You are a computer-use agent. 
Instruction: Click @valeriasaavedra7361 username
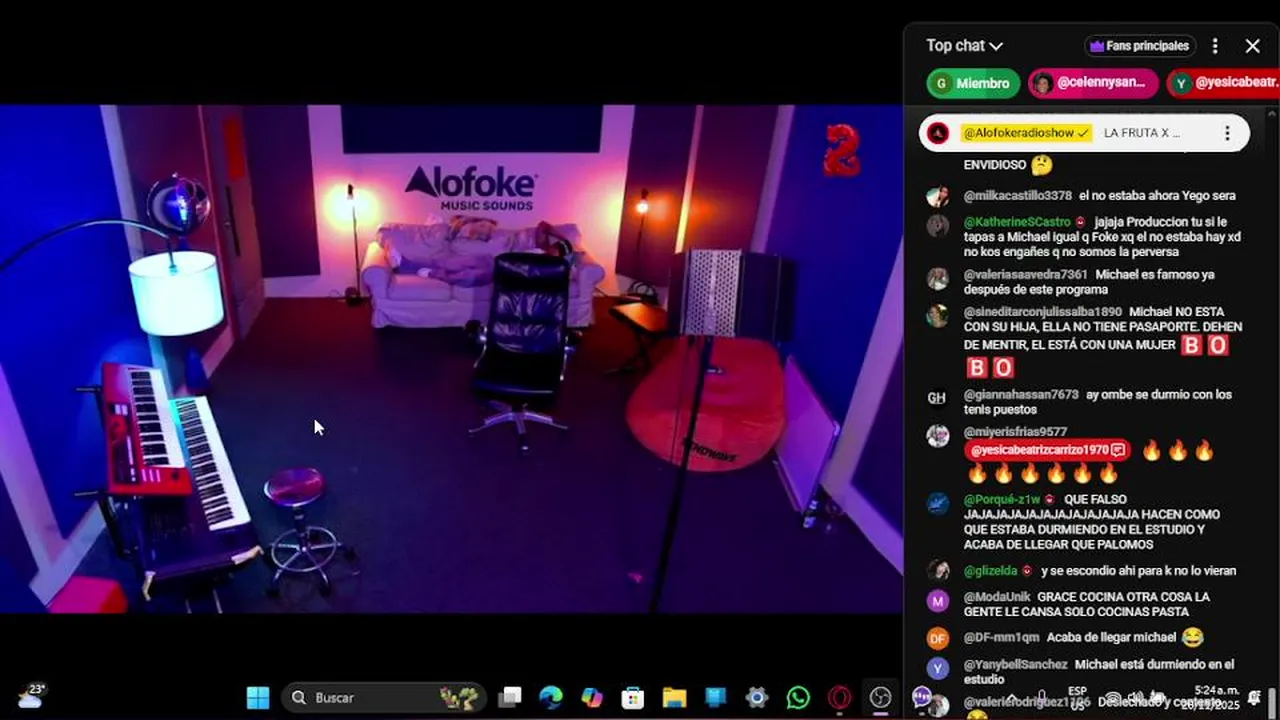coord(1026,274)
